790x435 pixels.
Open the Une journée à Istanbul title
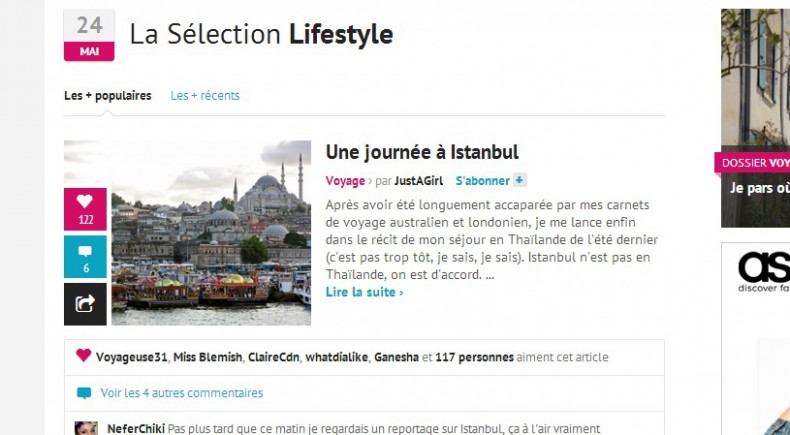coord(422,152)
